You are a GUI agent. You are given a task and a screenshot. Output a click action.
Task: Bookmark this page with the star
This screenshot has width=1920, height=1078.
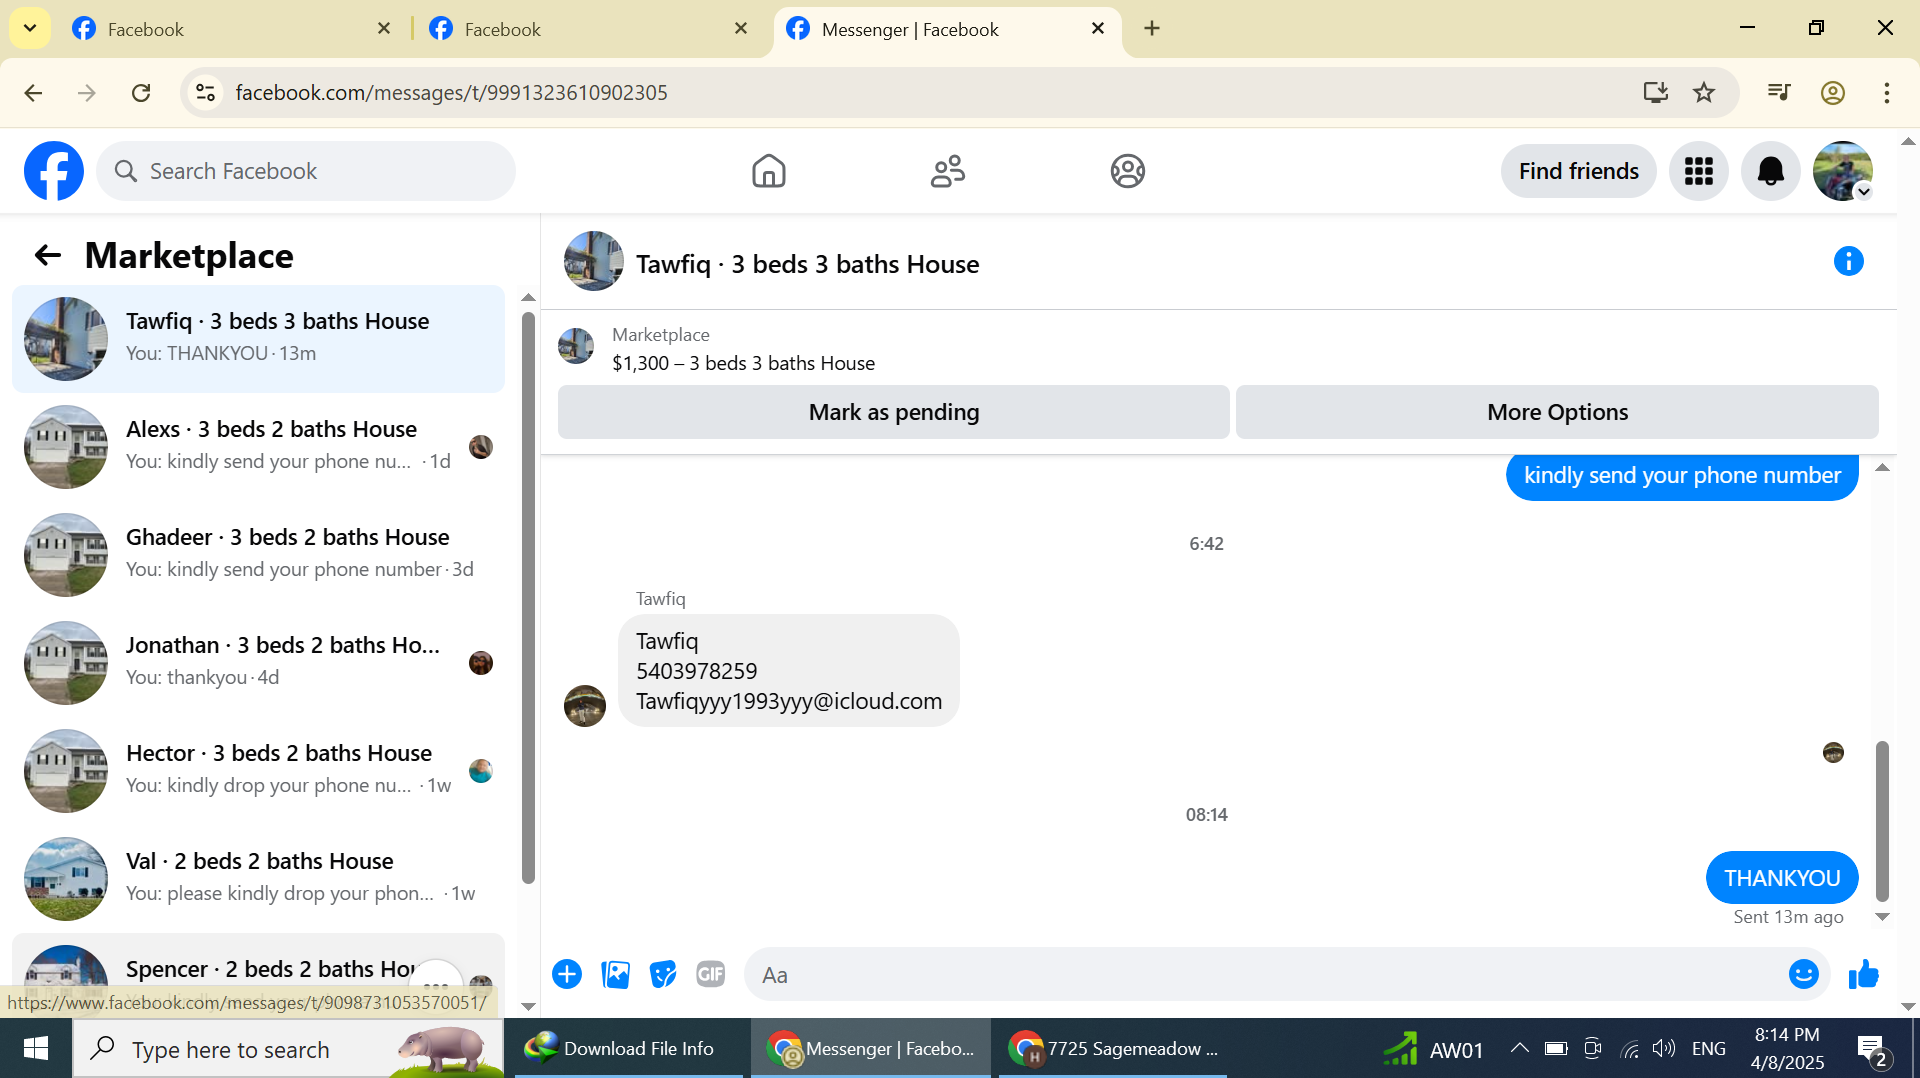pos(1704,93)
